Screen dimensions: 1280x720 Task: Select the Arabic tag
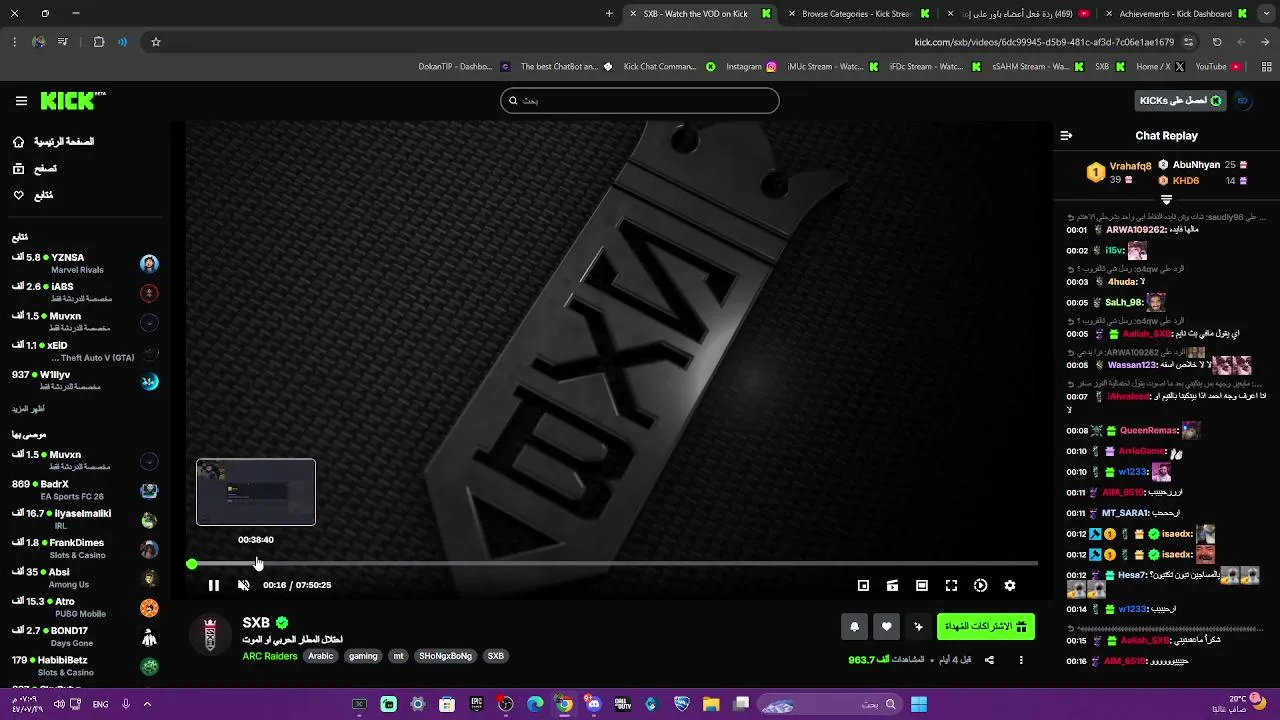coord(321,656)
